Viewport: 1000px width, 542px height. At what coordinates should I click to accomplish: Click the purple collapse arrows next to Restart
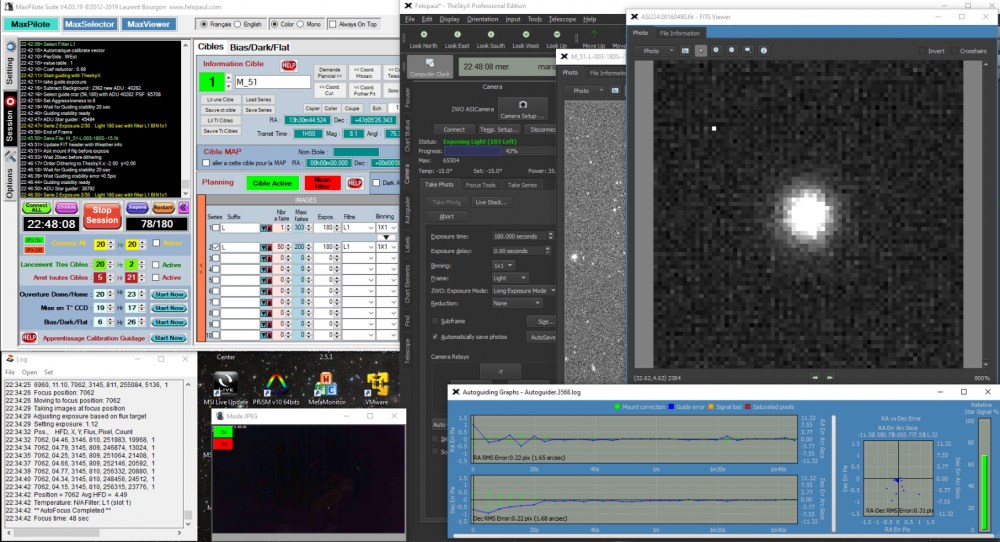pos(184,208)
